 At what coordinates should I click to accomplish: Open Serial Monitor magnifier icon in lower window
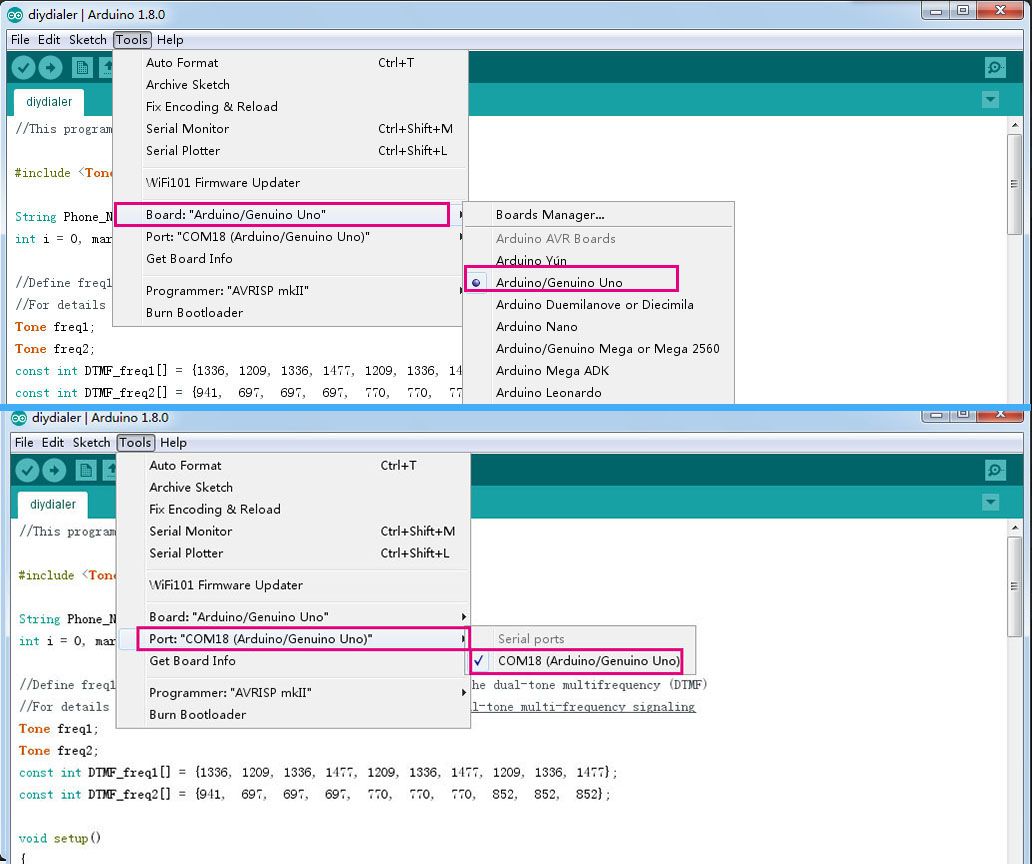995,470
